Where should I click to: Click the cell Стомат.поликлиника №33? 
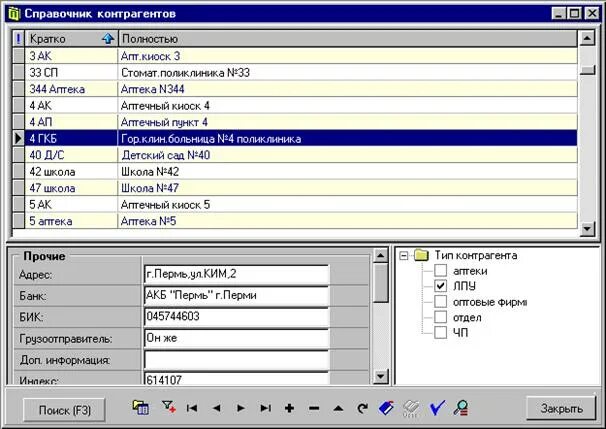point(347,72)
